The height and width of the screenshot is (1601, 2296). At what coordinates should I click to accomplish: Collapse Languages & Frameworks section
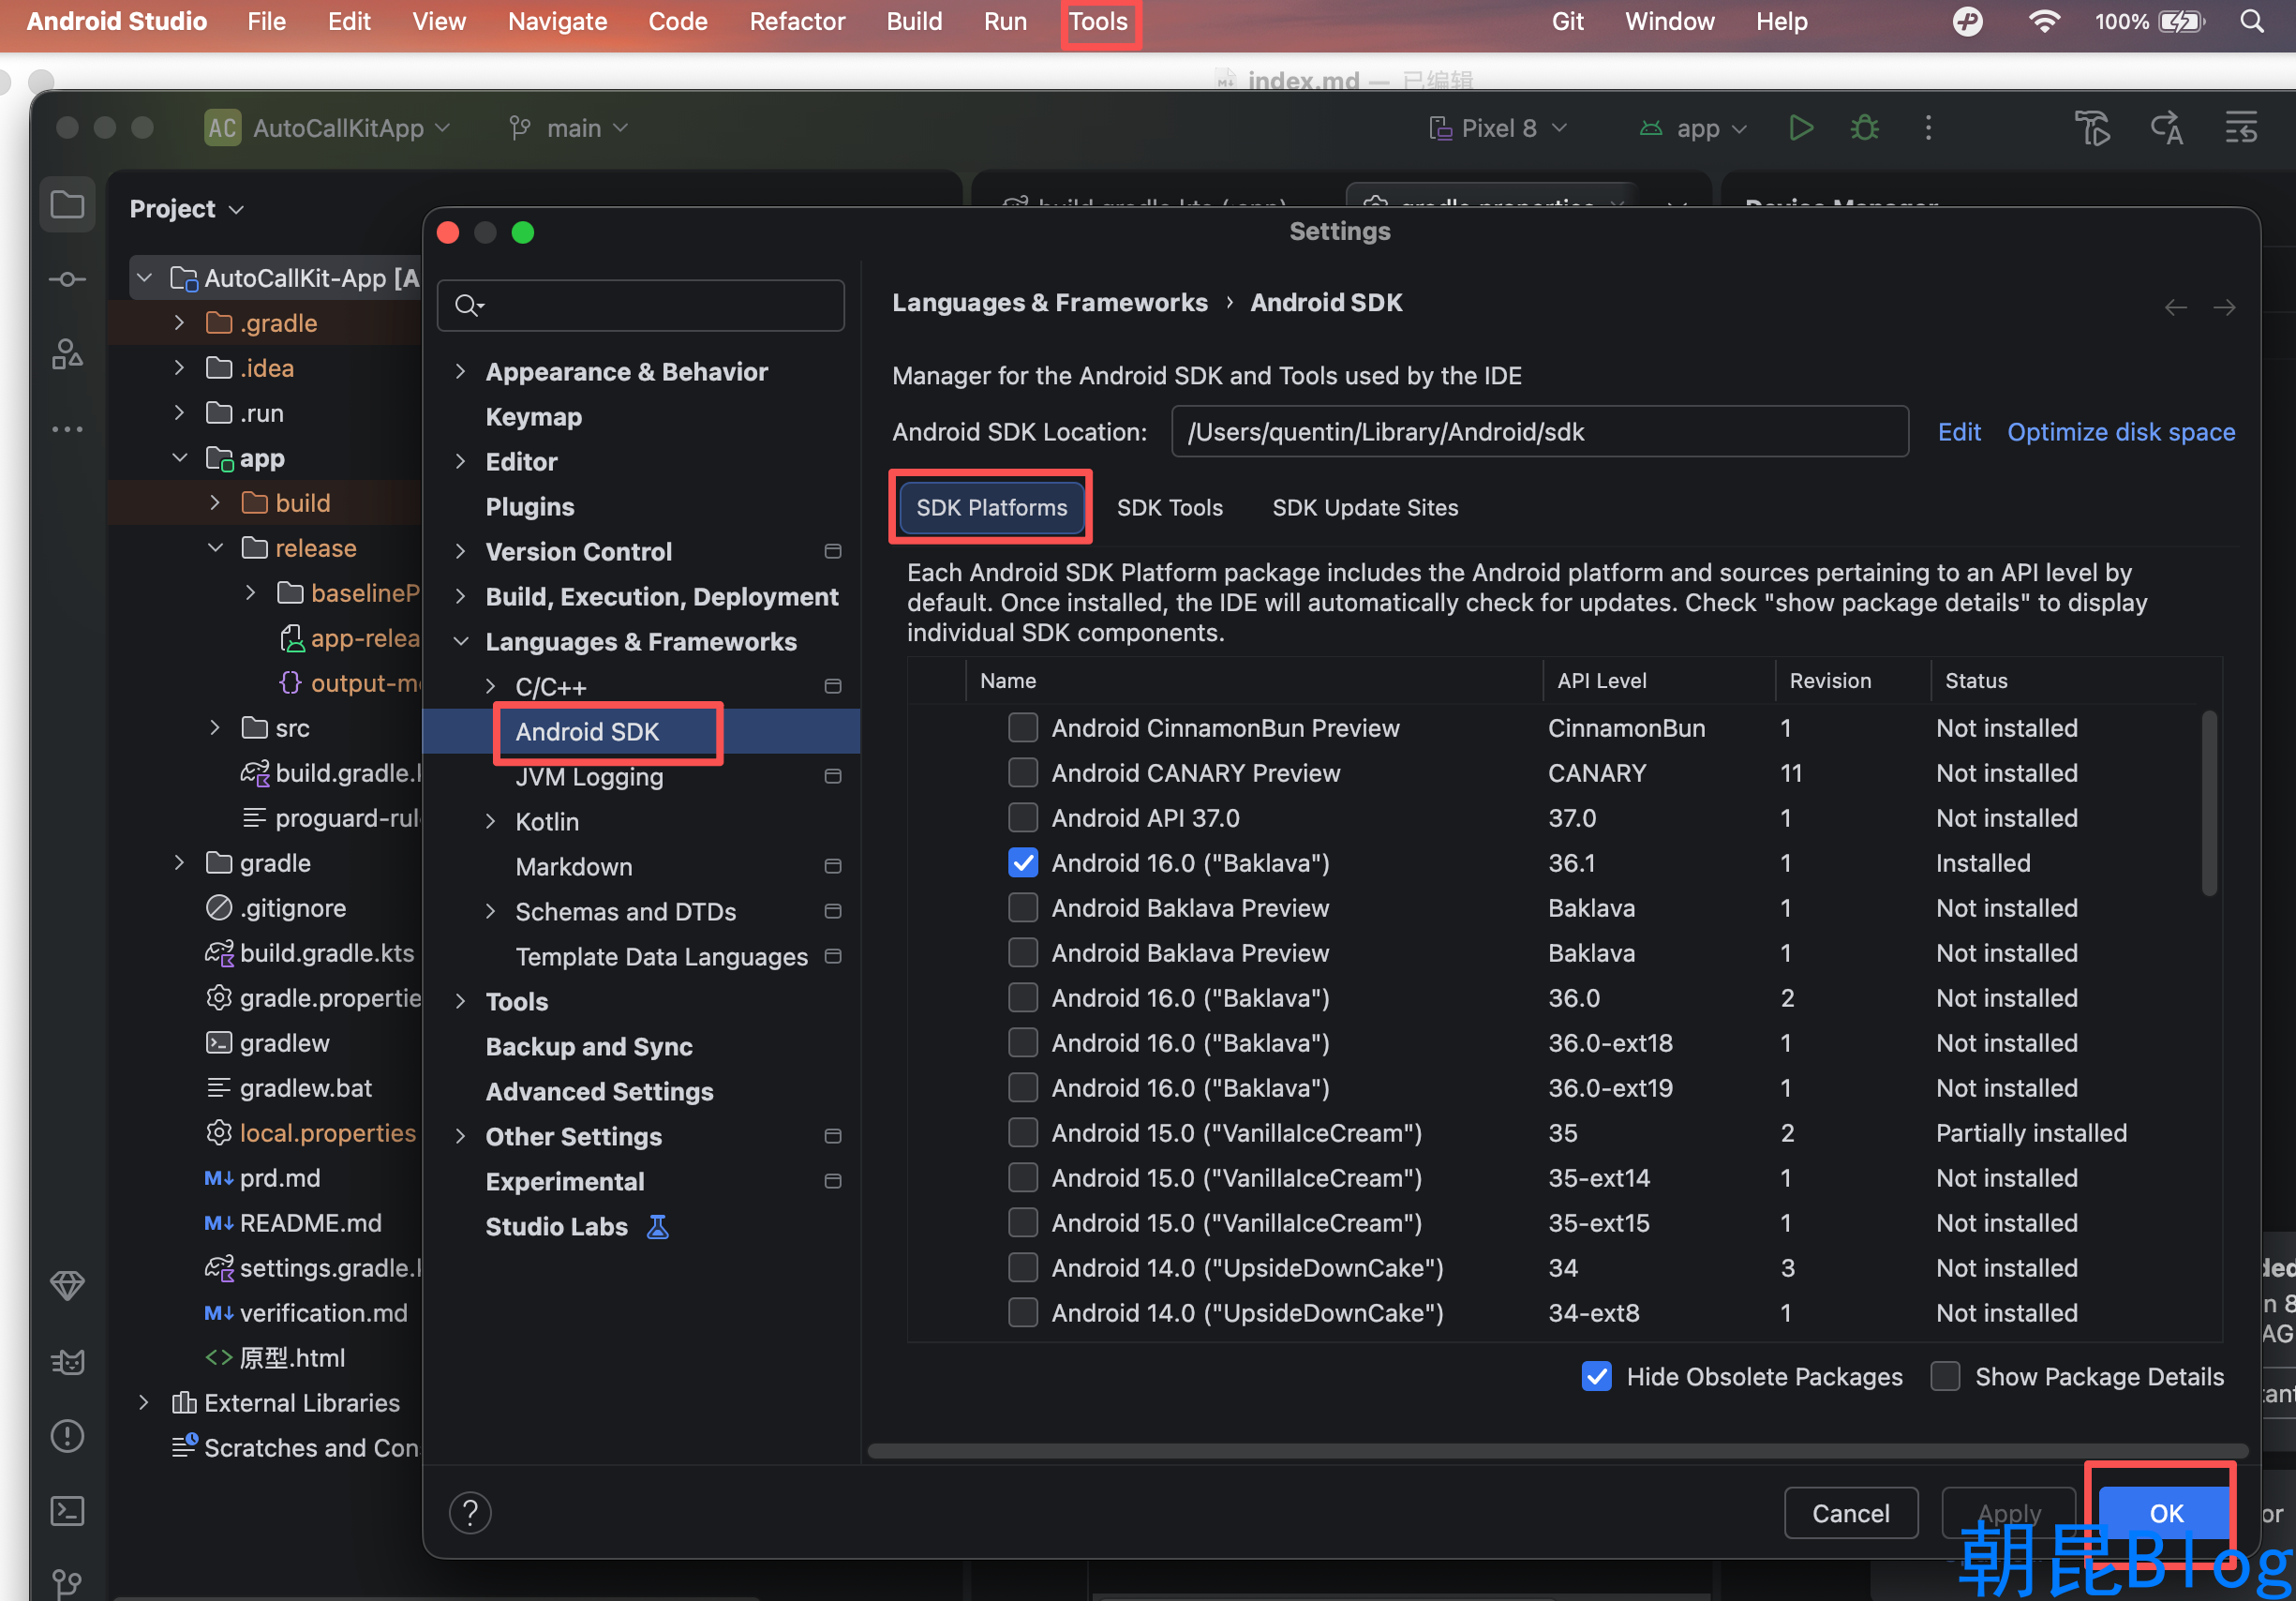coord(460,642)
